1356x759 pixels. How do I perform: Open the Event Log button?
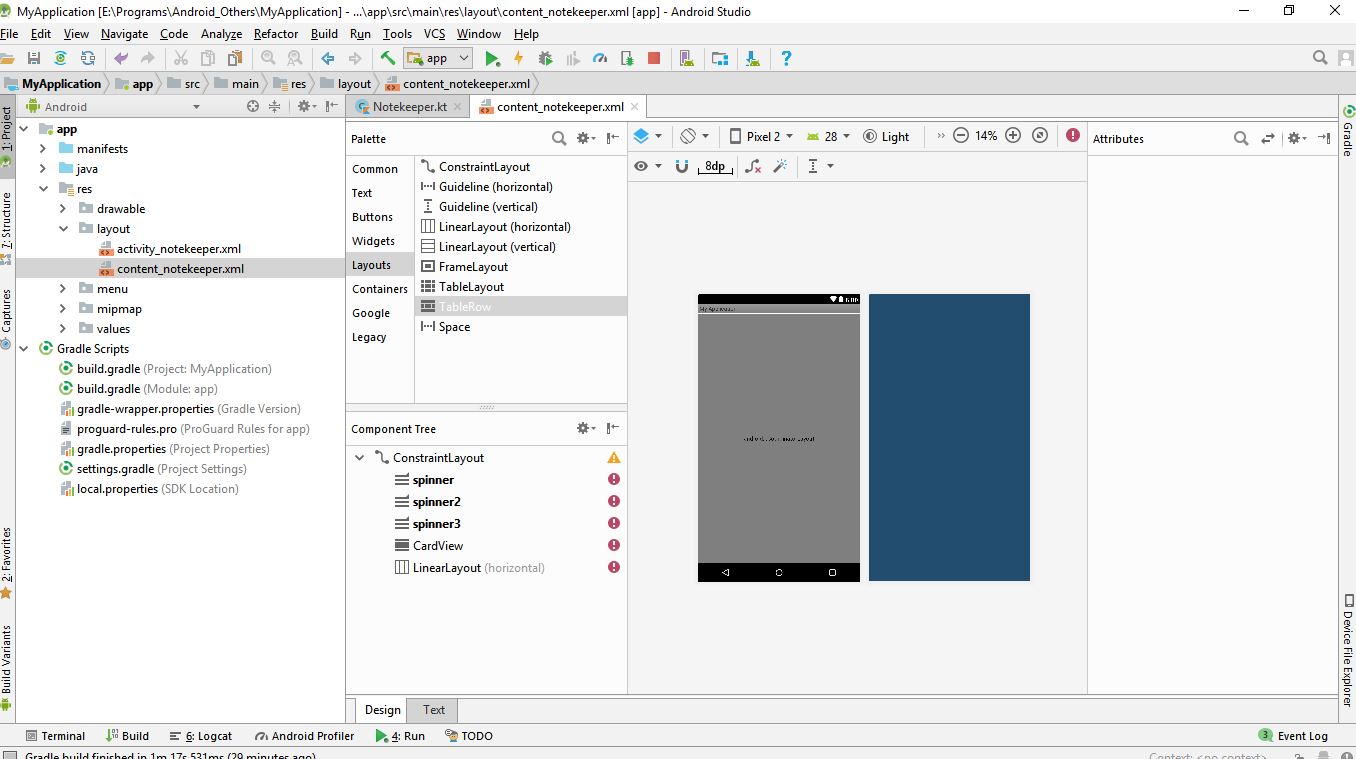pos(1293,735)
